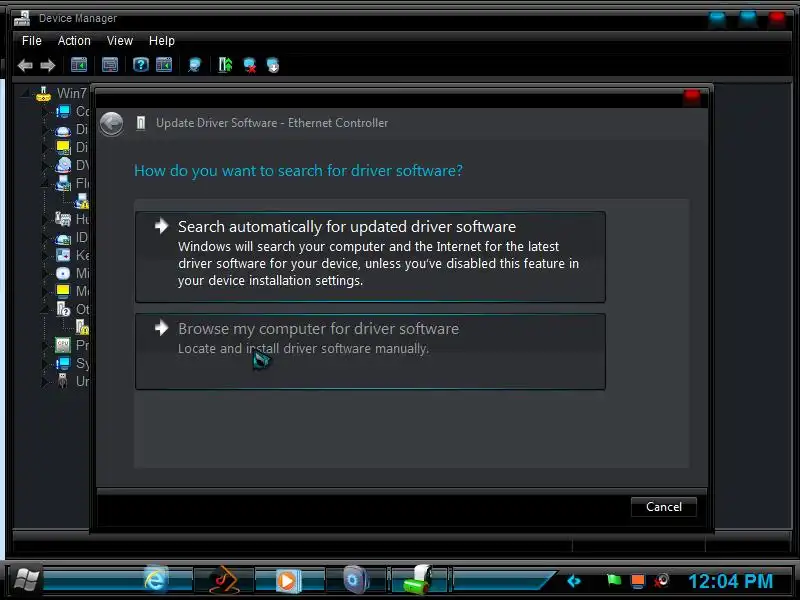Viewport: 800px width, 600px height.
Task: Select the Keyboards category icon
Action: pos(63,255)
